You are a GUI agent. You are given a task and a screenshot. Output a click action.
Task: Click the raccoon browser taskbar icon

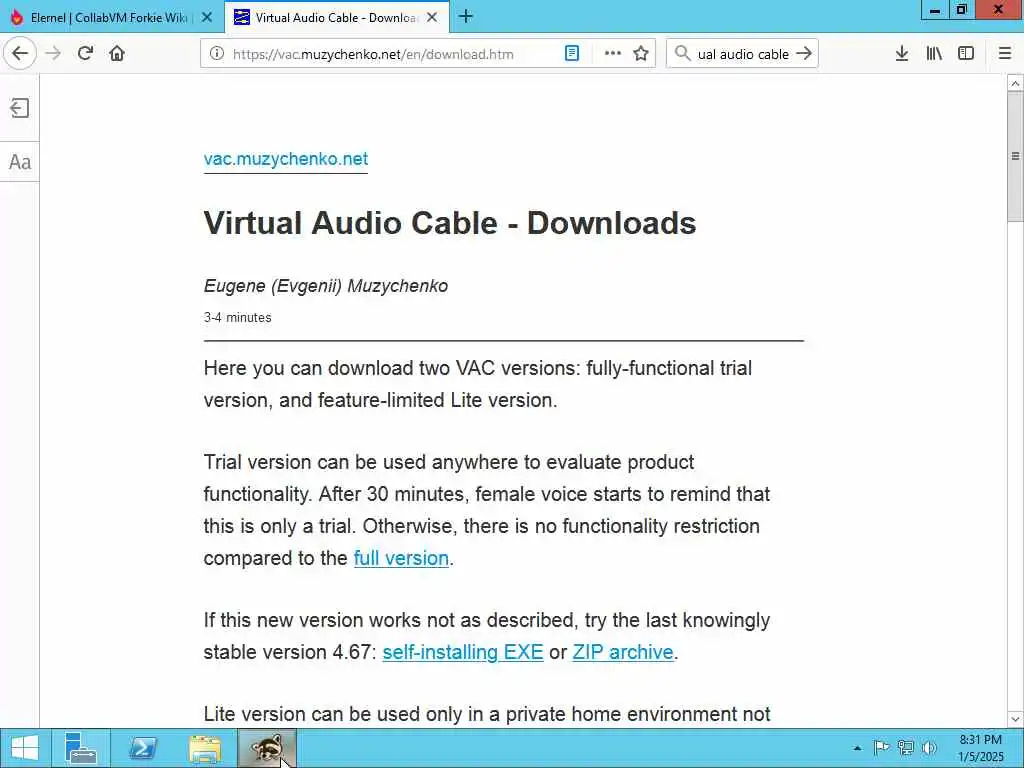tap(266, 748)
